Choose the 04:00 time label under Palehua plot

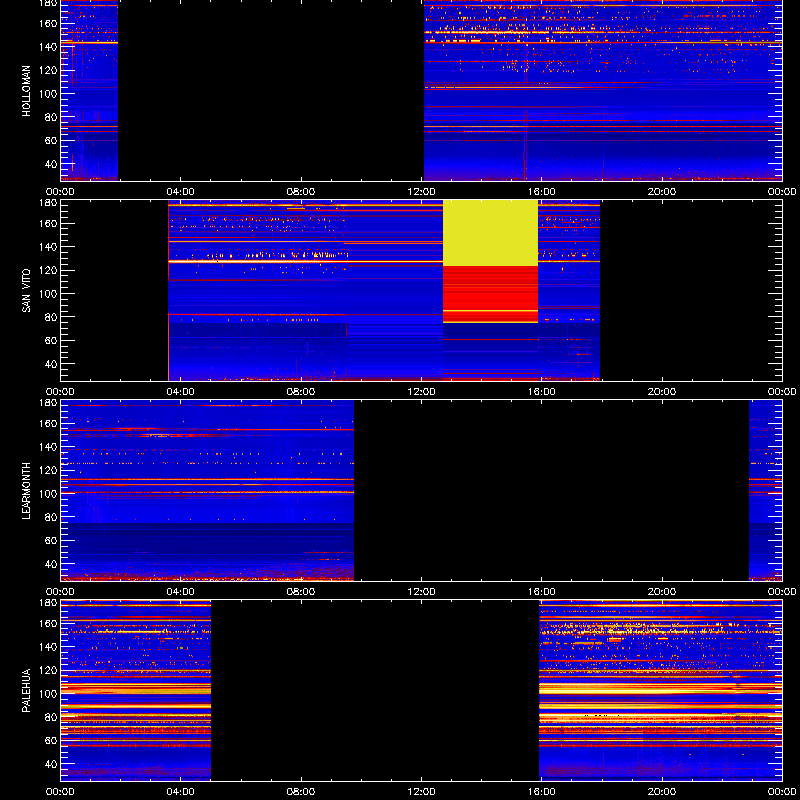point(181,792)
